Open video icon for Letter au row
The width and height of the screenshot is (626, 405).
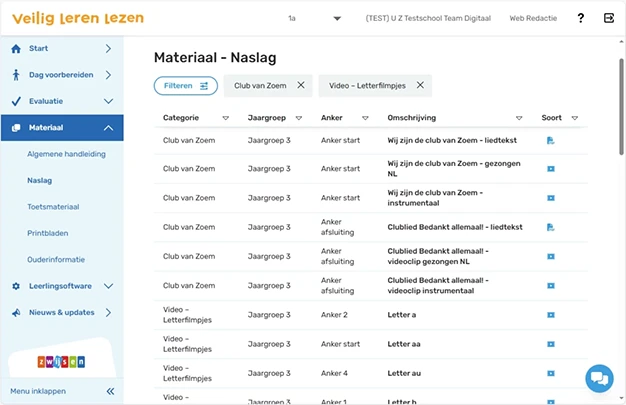pos(551,373)
